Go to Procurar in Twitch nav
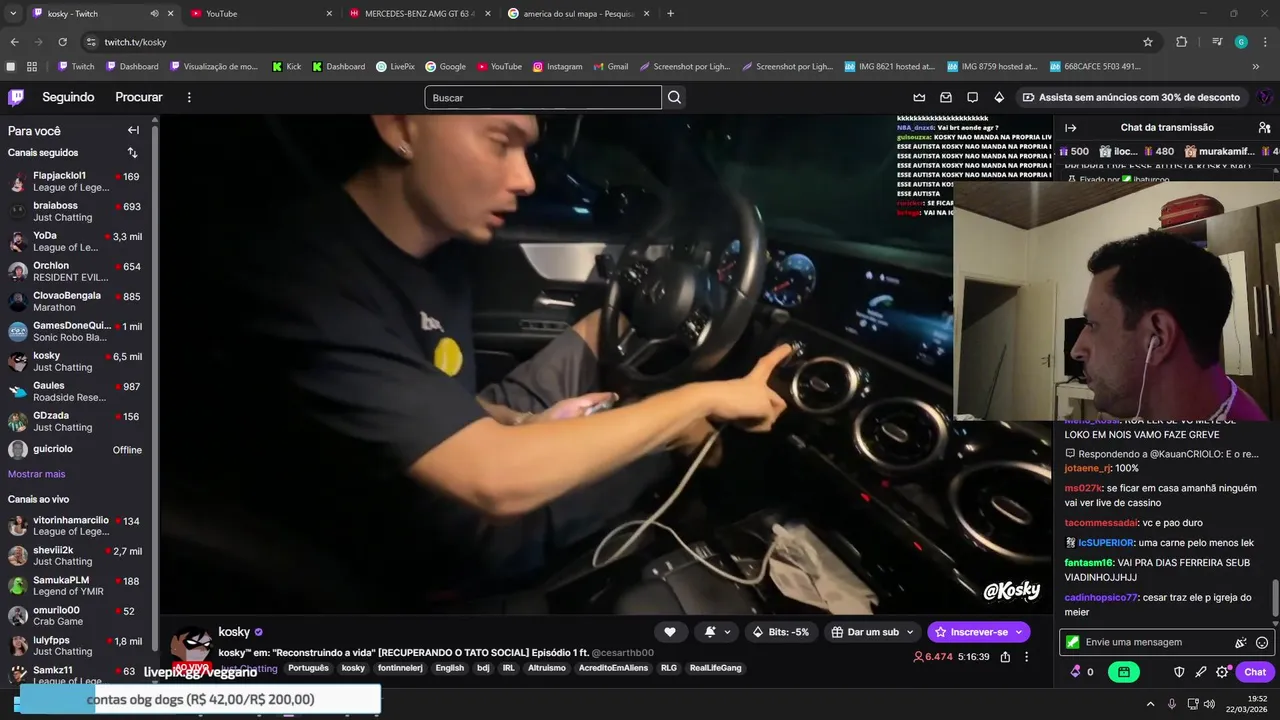The height and width of the screenshot is (720, 1280). (139, 97)
